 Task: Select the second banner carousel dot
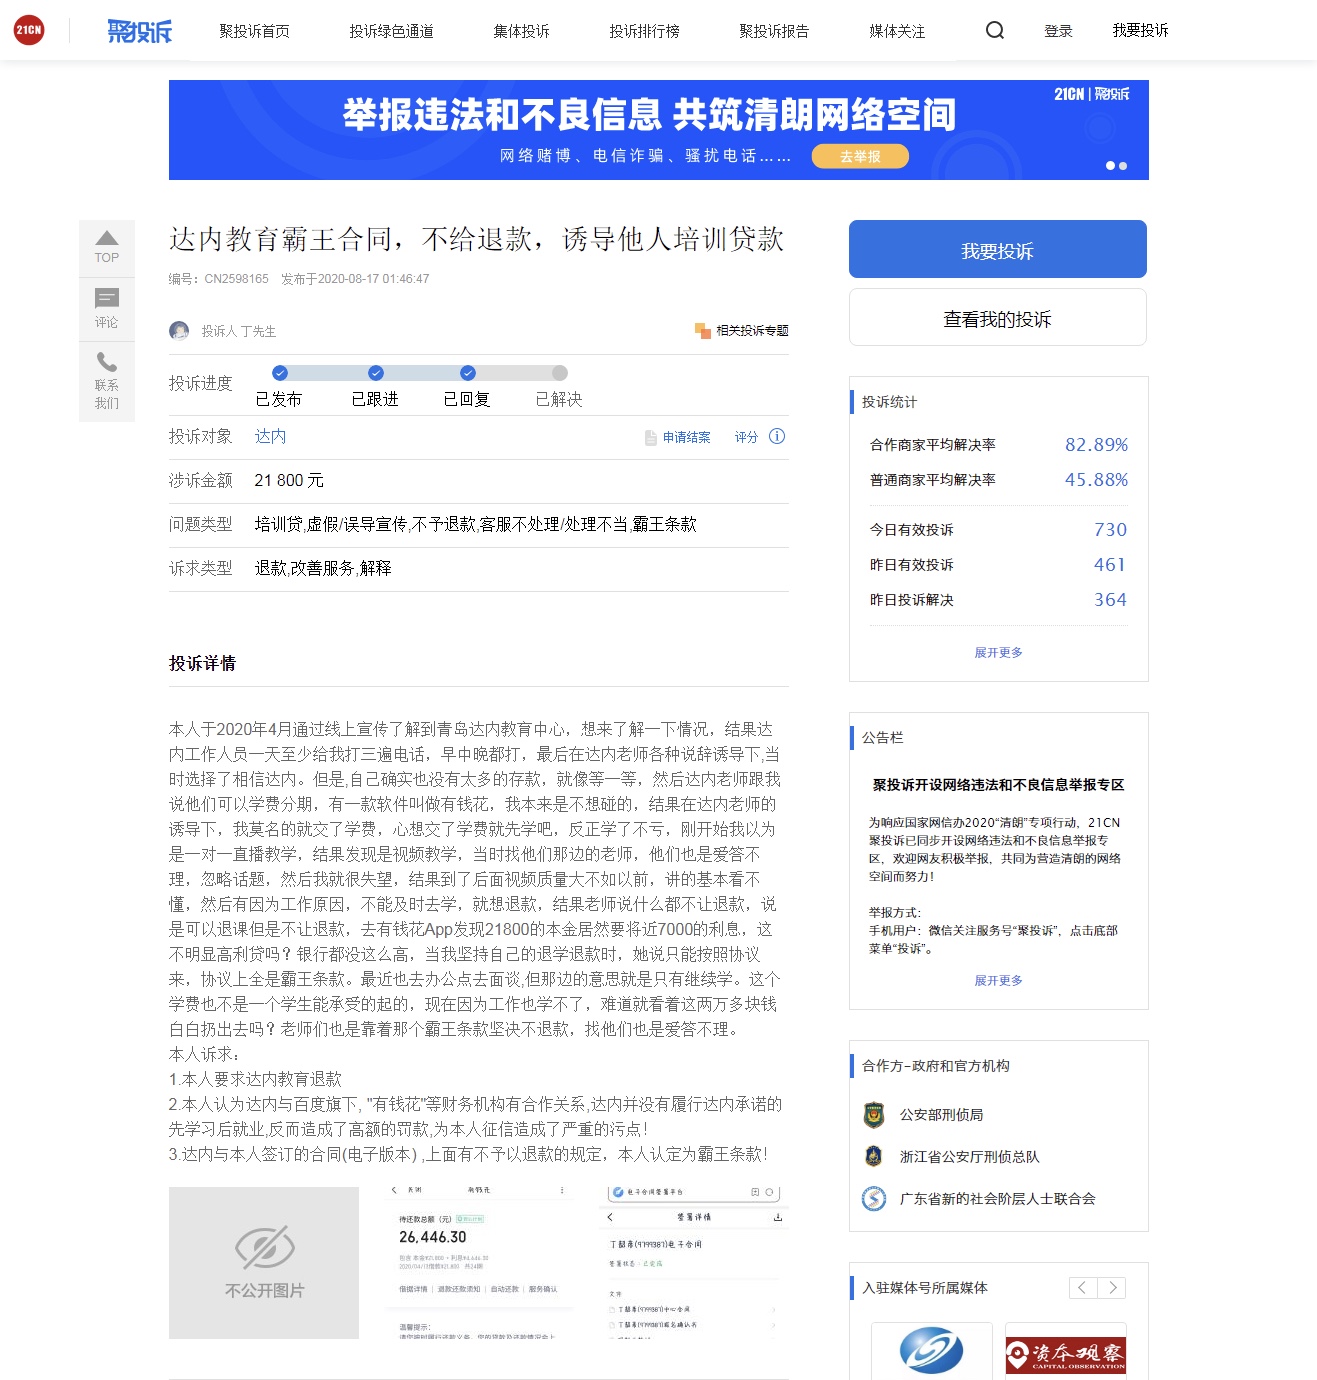pyautogui.click(x=1123, y=166)
